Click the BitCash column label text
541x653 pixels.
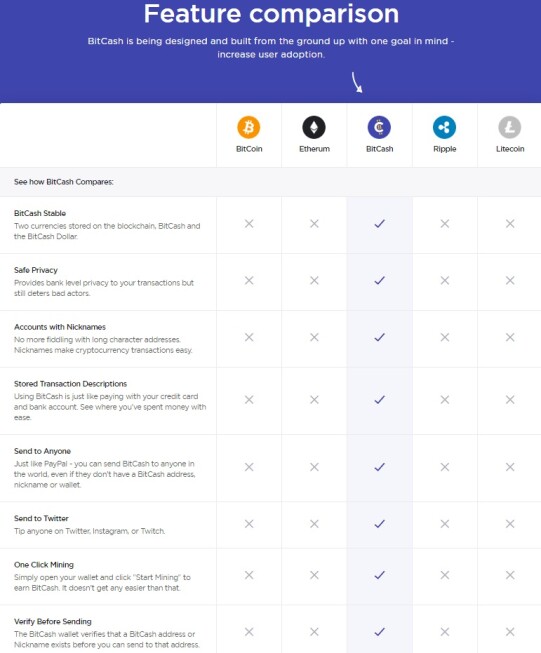[379, 149]
